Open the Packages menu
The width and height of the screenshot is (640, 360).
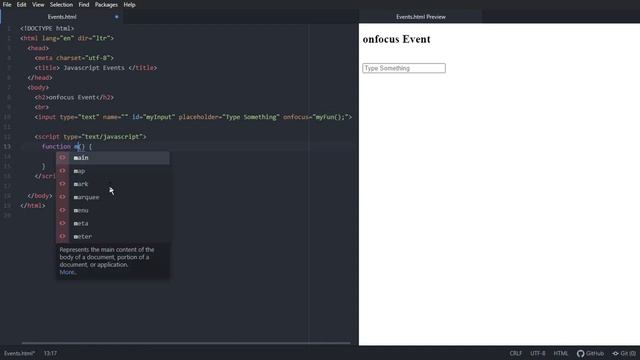click(106, 4)
